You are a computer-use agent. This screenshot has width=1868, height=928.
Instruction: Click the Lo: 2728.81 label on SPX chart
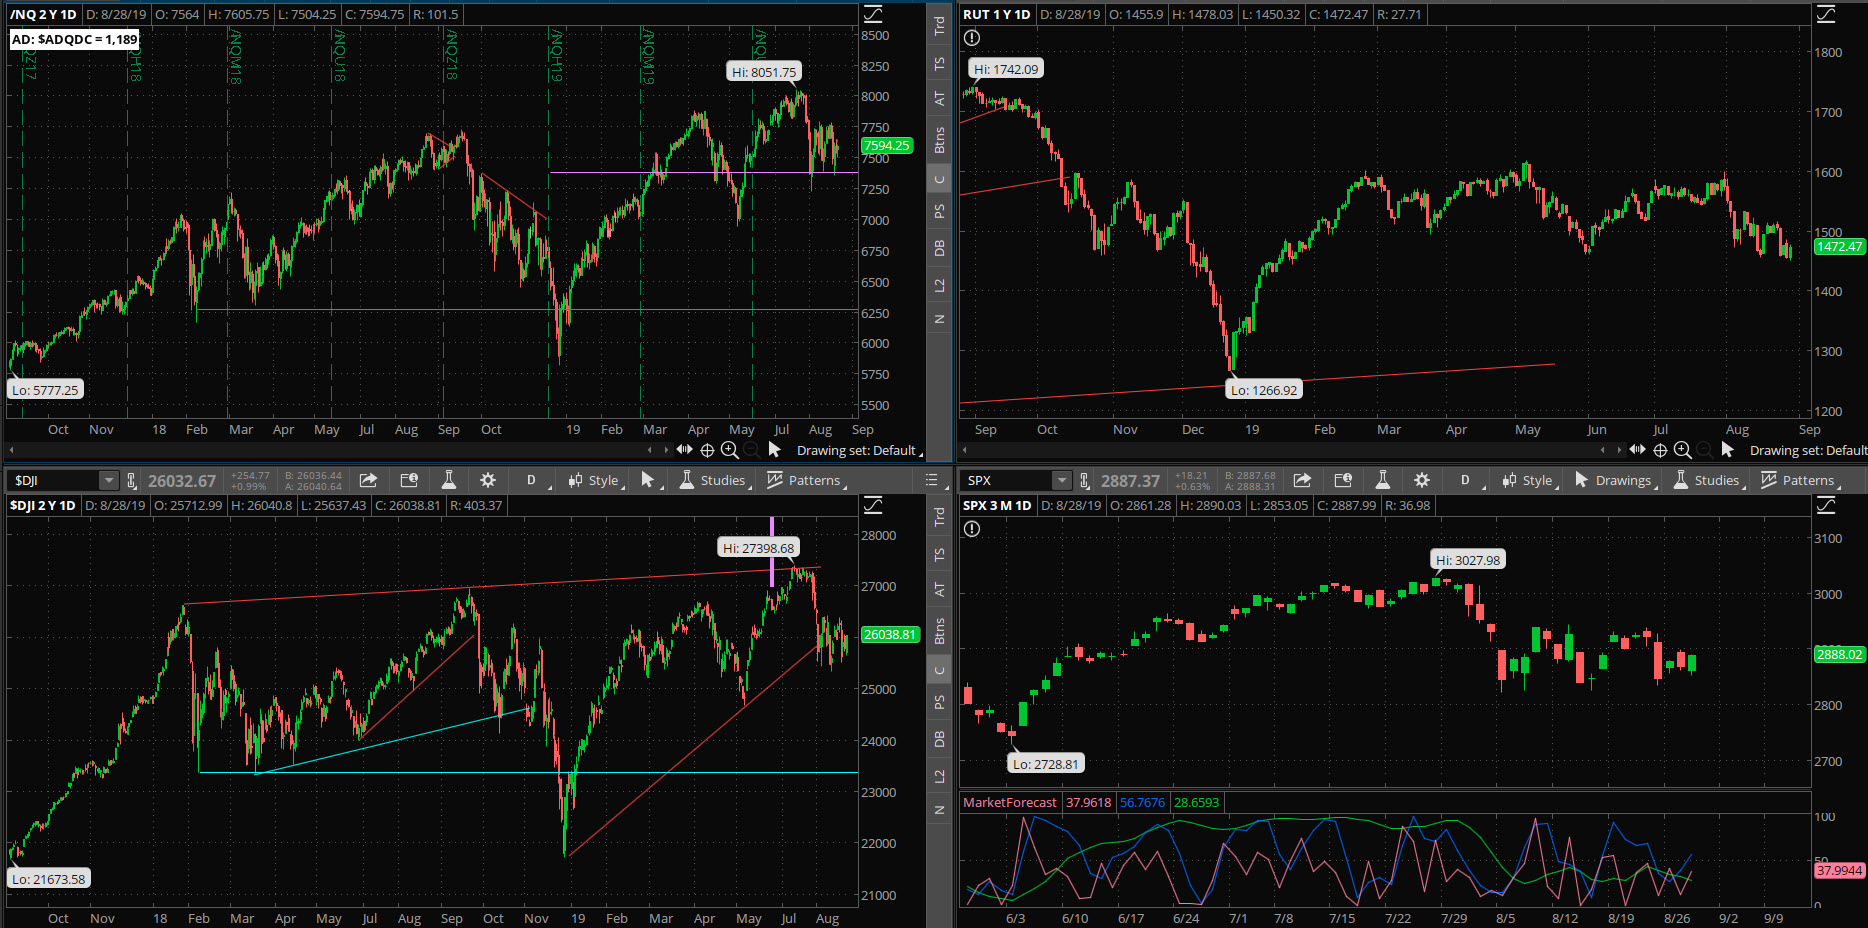click(1046, 764)
